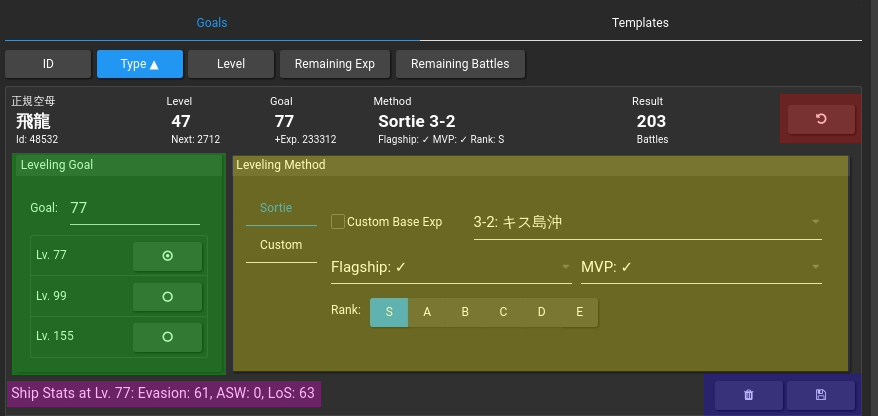Choose rank S

click(x=389, y=312)
